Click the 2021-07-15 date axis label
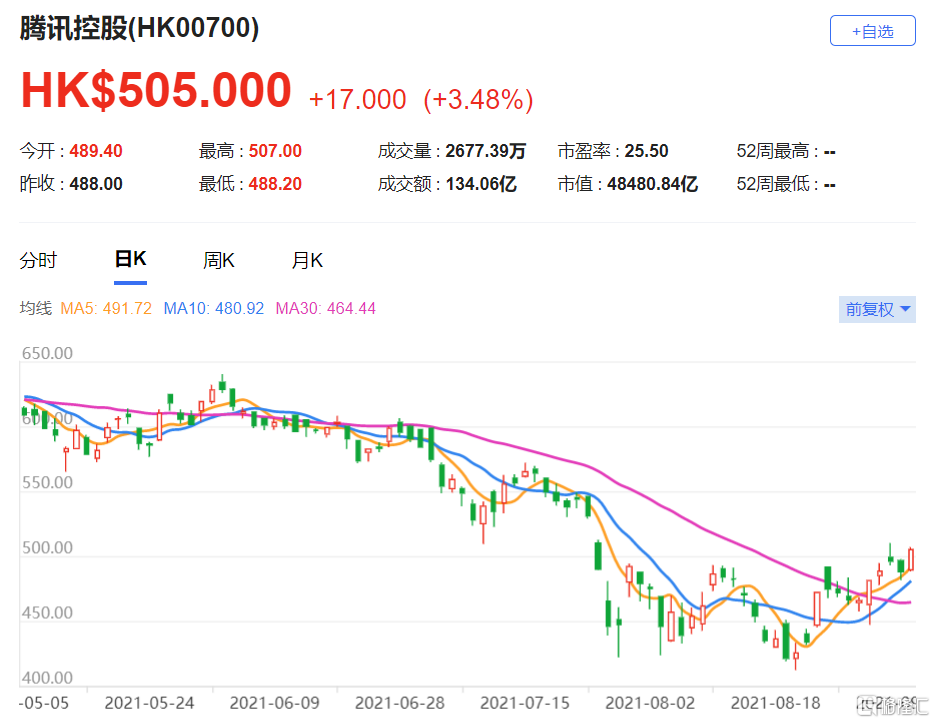The image size is (936, 723). coord(525,703)
